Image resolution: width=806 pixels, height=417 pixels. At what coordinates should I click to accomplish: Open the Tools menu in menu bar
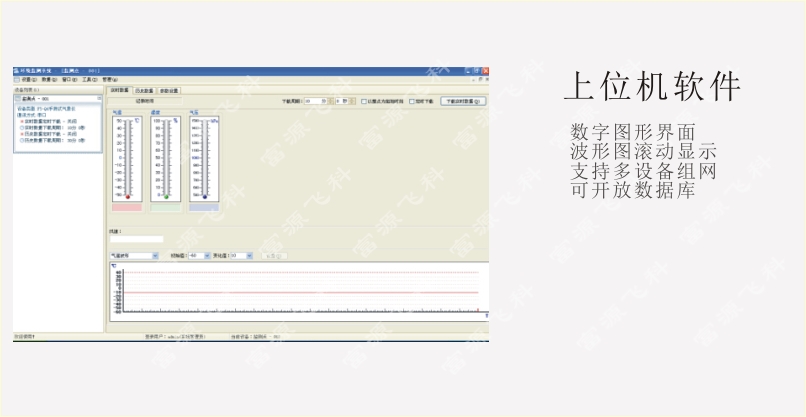[x=89, y=79]
